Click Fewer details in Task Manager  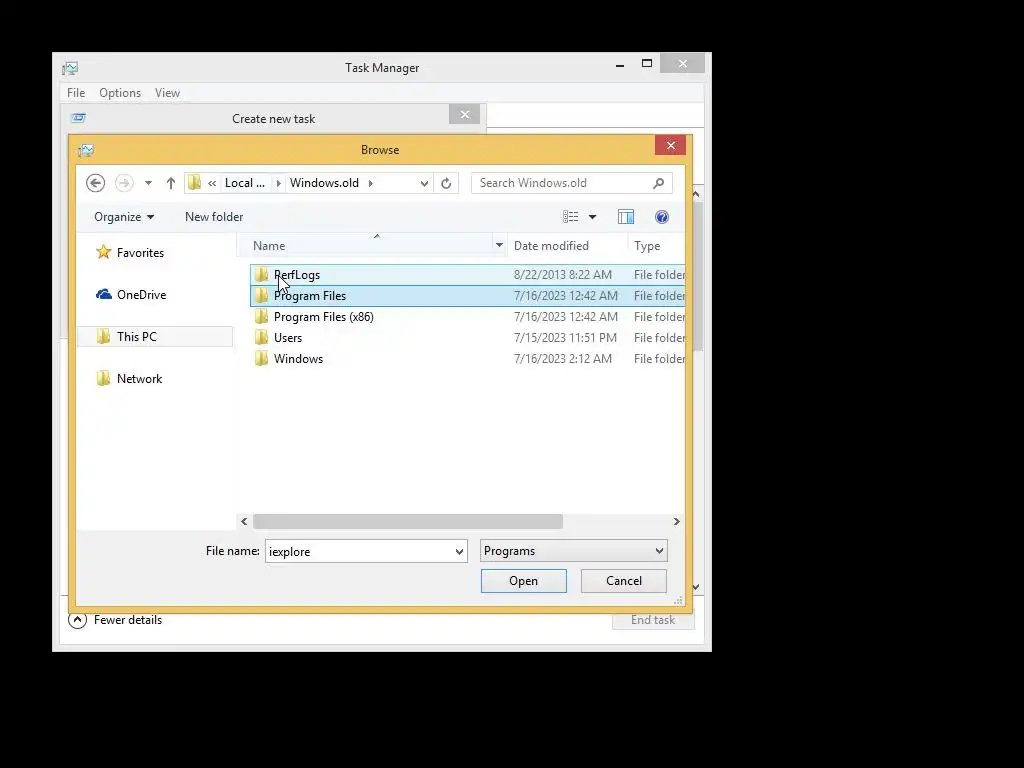pos(128,620)
